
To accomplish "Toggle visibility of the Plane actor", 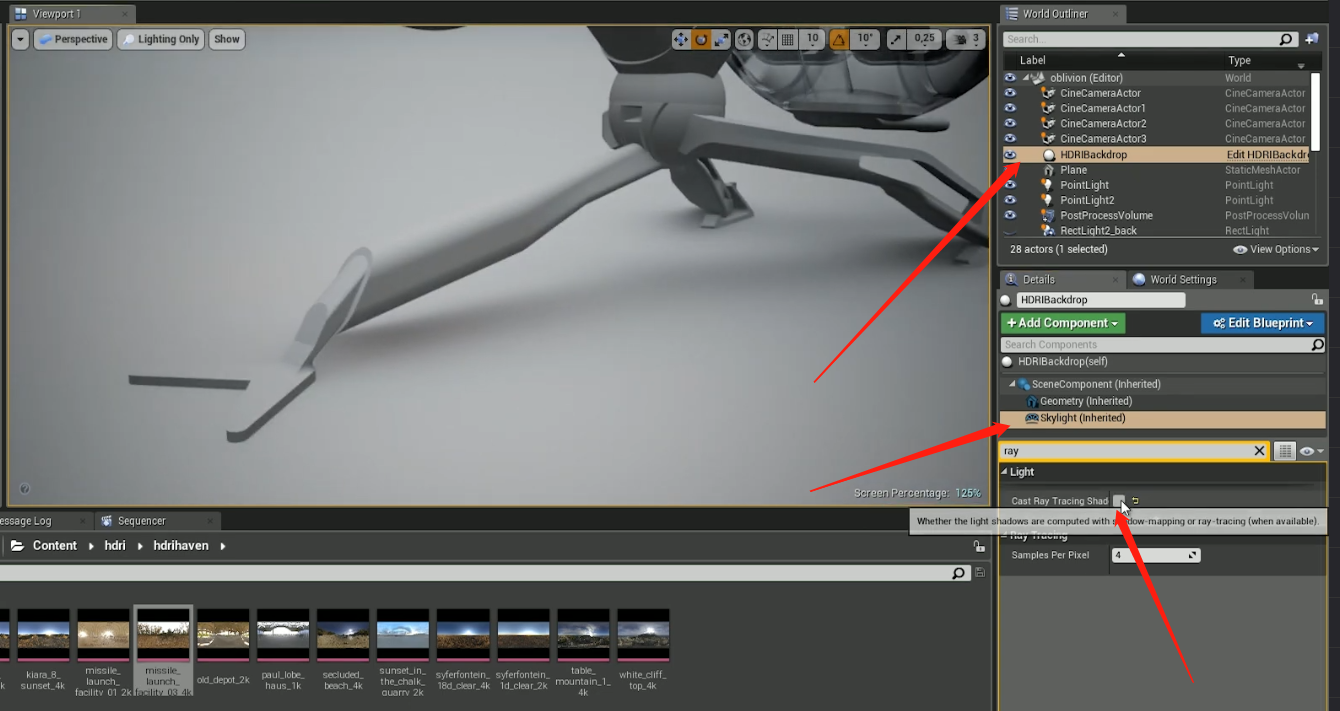I will [1010, 169].
